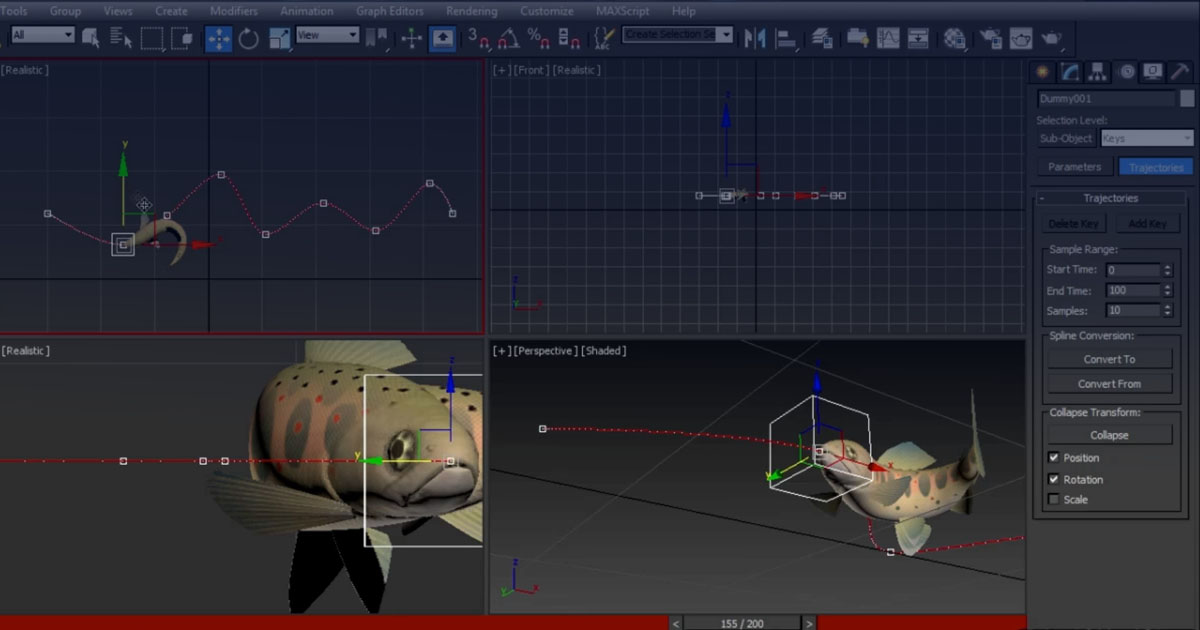This screenshot has height=630, width=1200.
Task: Open the Animation menu
Action: coord(306,11)
